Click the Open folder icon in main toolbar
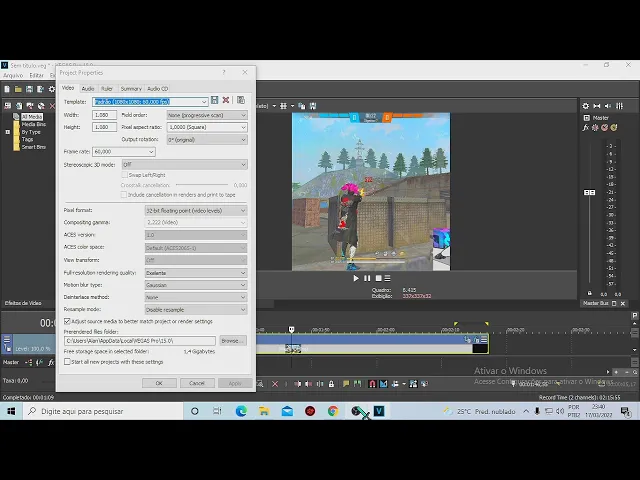This screenshot has height=480, width=640. tap(18, 89)
